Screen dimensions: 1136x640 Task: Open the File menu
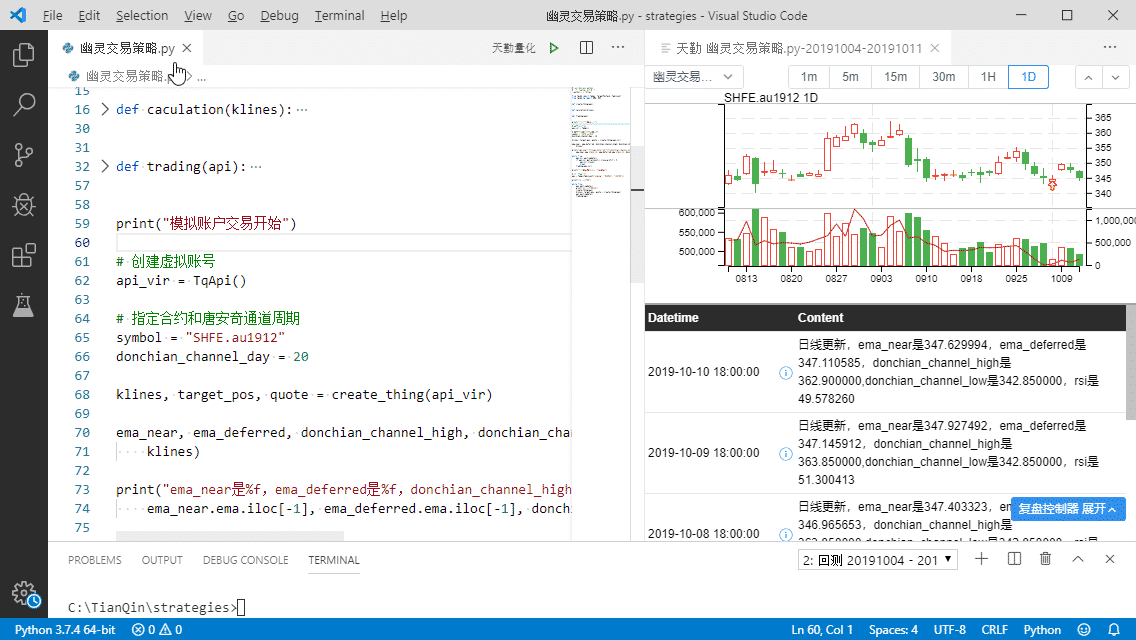pyautogui.click(x=52, y=15)
